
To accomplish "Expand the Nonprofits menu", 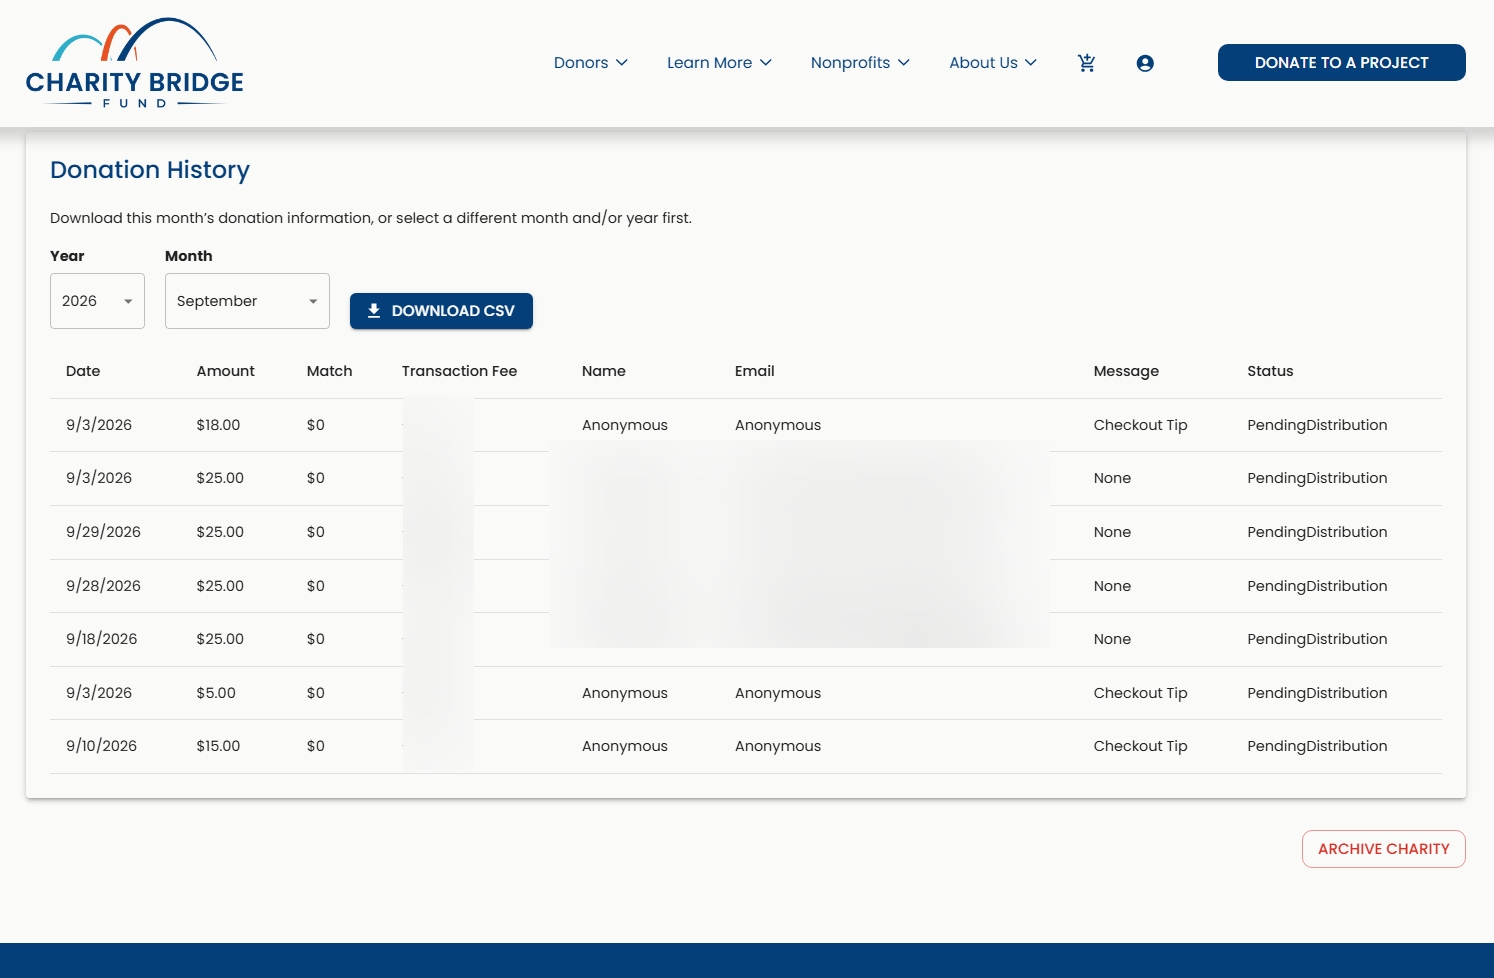I will click(x=860, y=63).
